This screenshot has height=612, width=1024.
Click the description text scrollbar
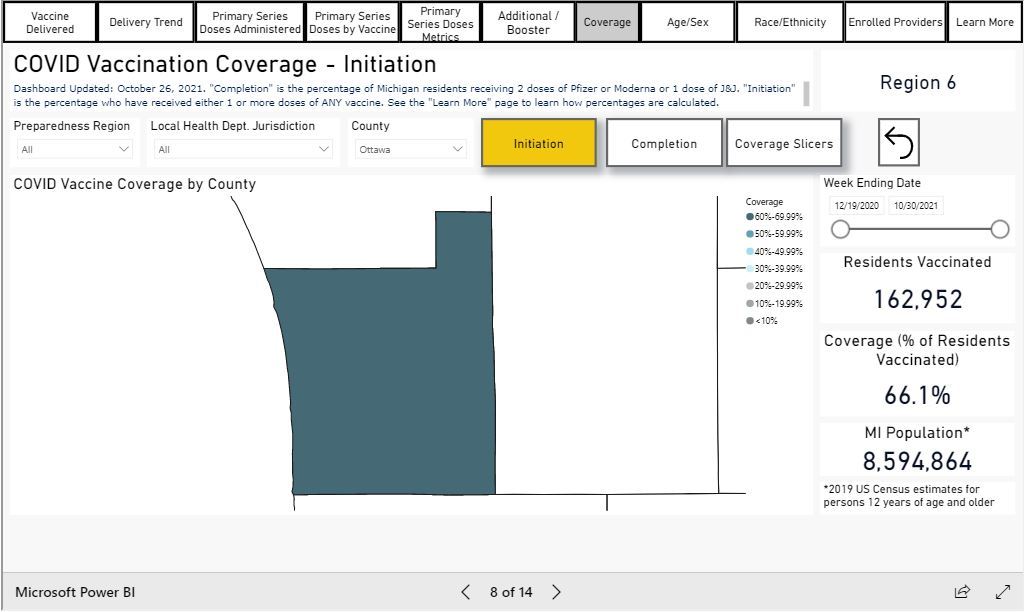pos(806,94)
